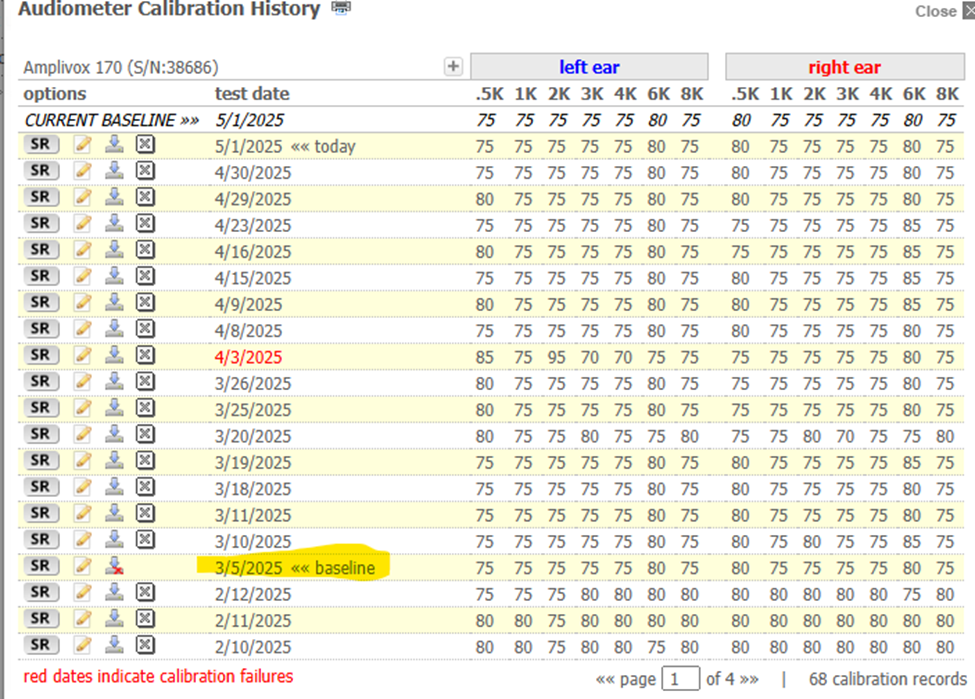975x699 pixels.
Task: Go to next page of calibration records
Action: click(x=748, y=679)
